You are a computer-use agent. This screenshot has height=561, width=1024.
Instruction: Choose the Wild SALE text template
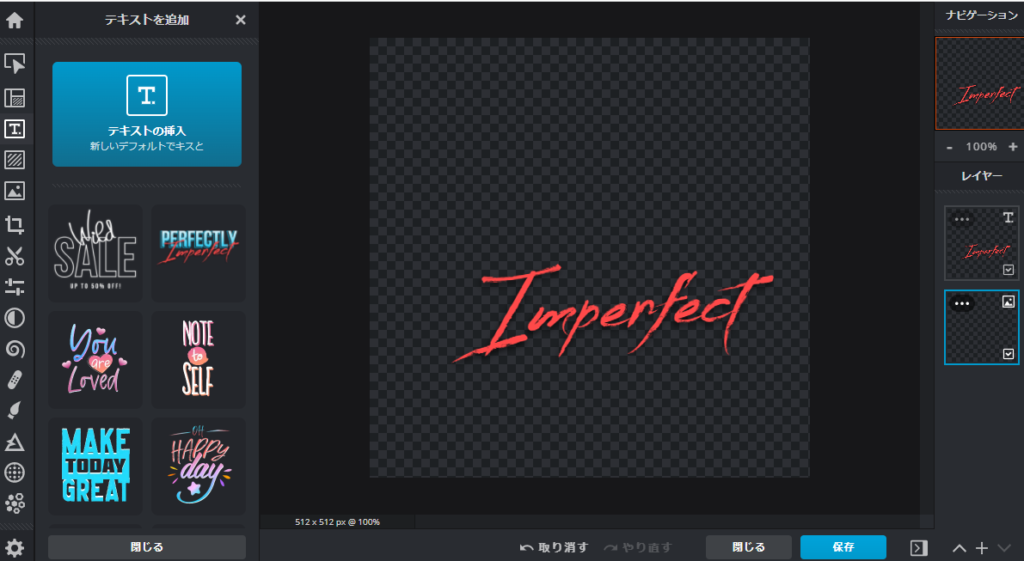(x=95, y=253)
